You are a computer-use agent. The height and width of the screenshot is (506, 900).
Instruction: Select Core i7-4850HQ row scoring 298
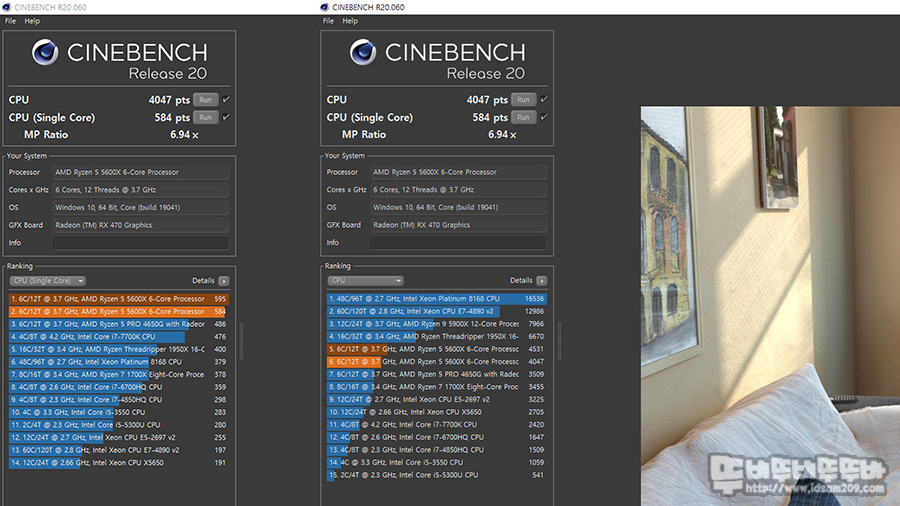pyautogui.click(x=118, y=400)
